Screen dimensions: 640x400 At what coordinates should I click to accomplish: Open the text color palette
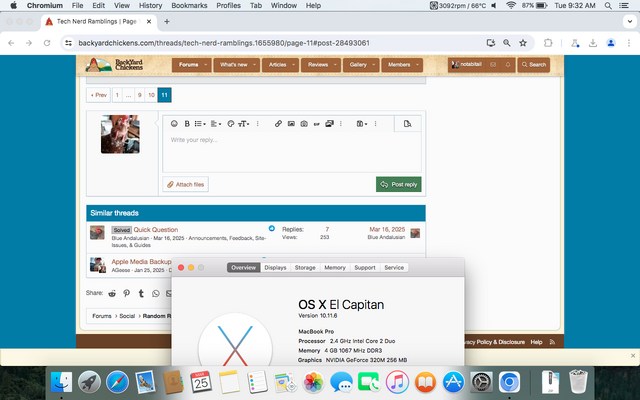pyautogui.click(x=231, y=124)
